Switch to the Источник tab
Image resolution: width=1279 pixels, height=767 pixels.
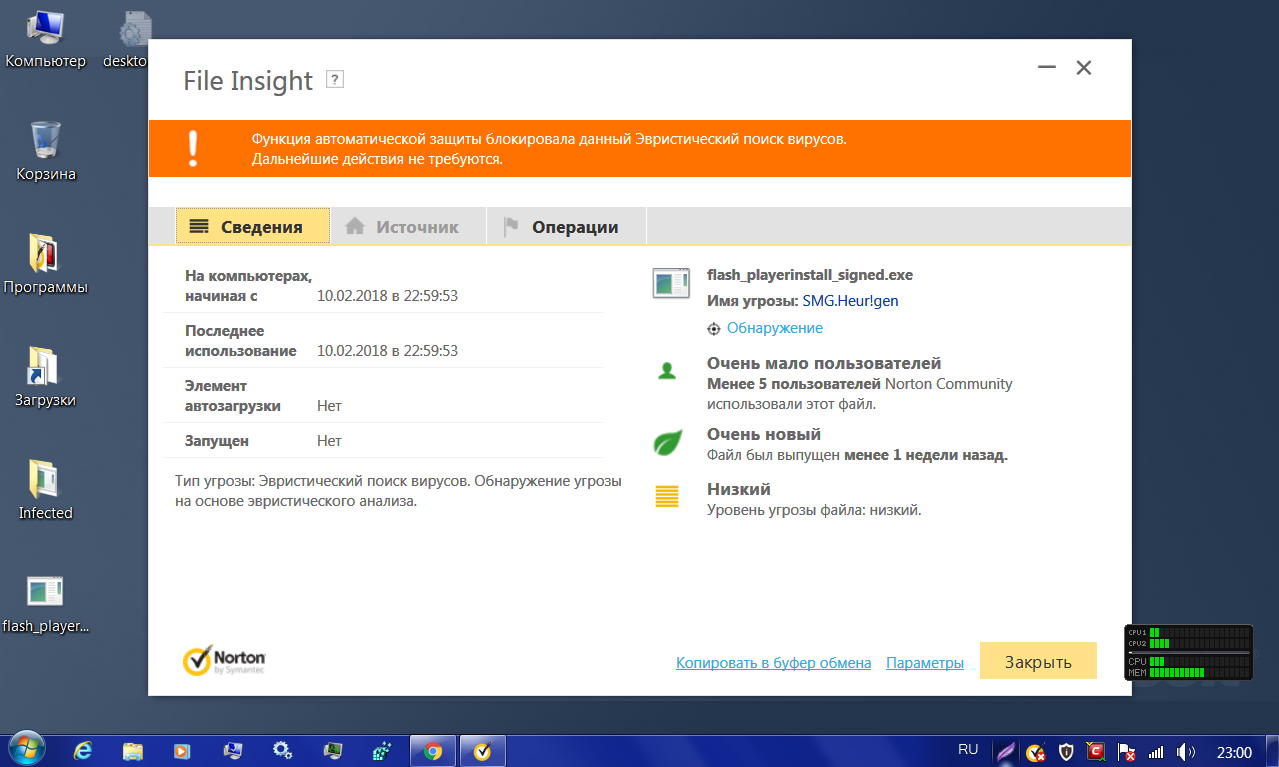pos(408,227)
